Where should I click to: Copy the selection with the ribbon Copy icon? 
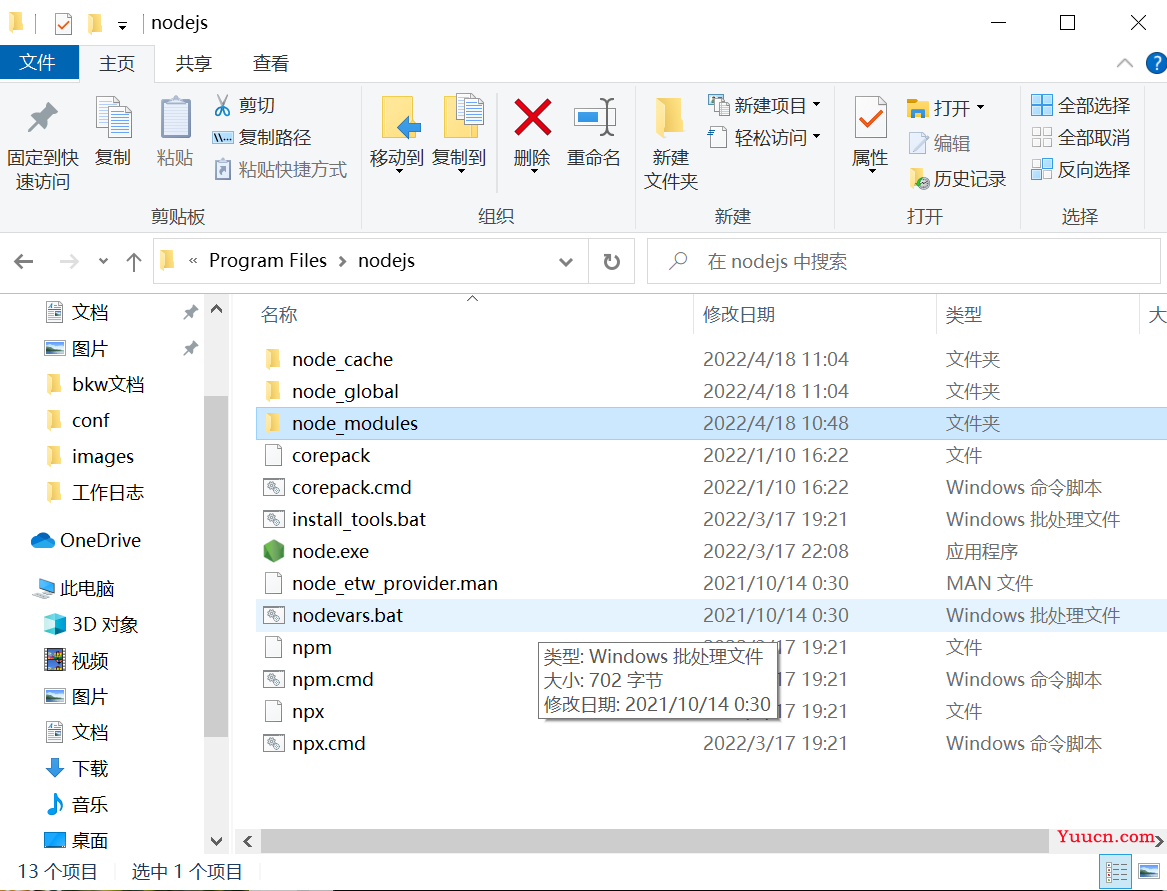tap(113, 131)
